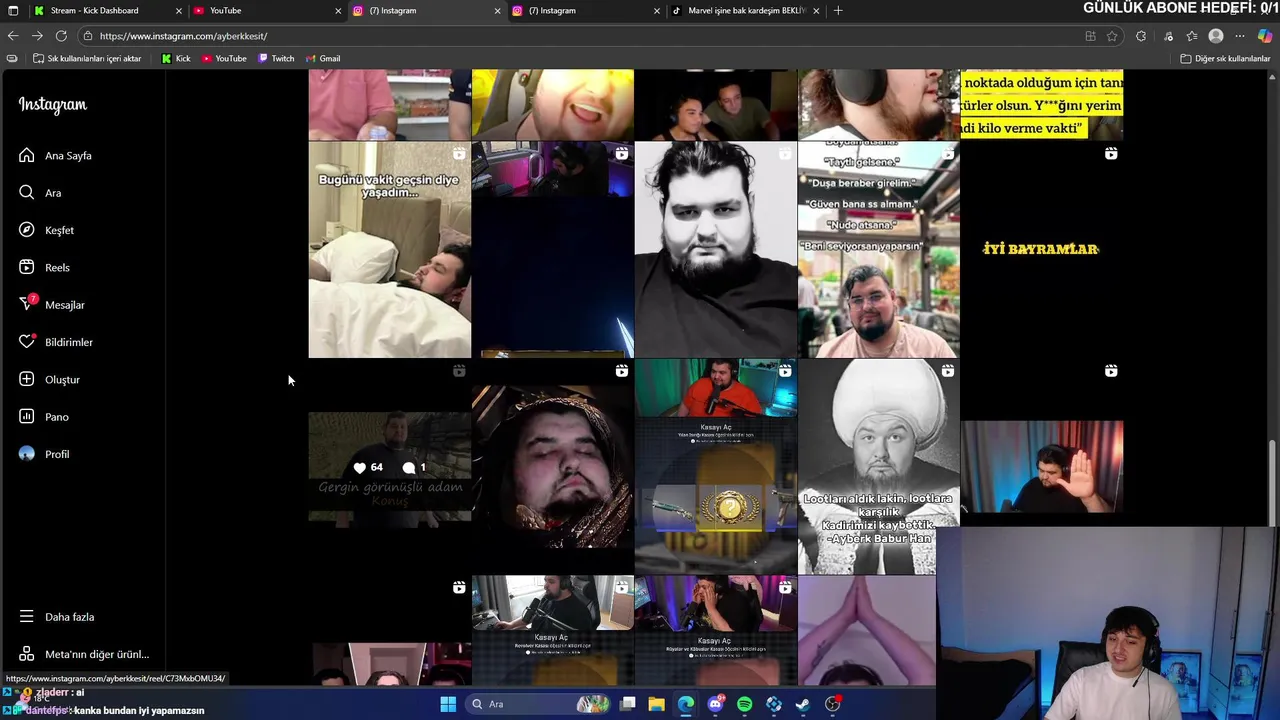Open Meta'nın diğer ürünleri grid icon
1280x720 pixels.
click(26, 654)
